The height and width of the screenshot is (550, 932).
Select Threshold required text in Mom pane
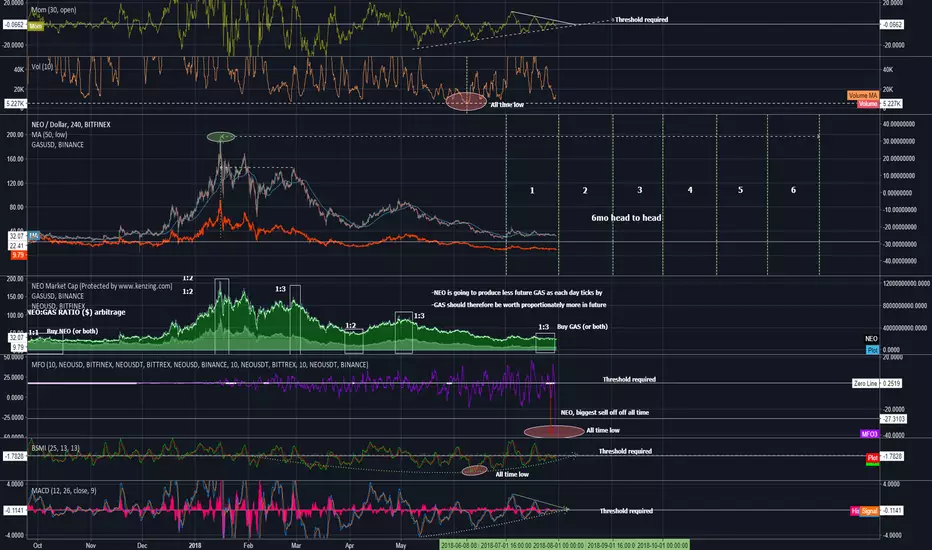[x=641, y=20]
